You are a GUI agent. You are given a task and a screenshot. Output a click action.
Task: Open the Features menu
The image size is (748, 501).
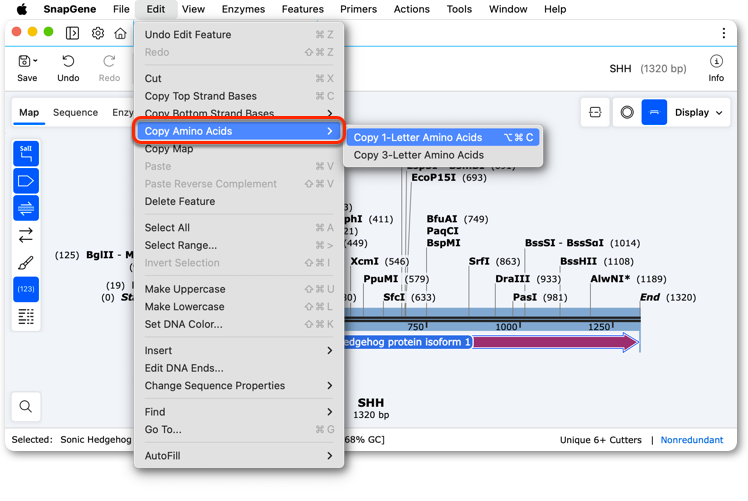[302, 9]
